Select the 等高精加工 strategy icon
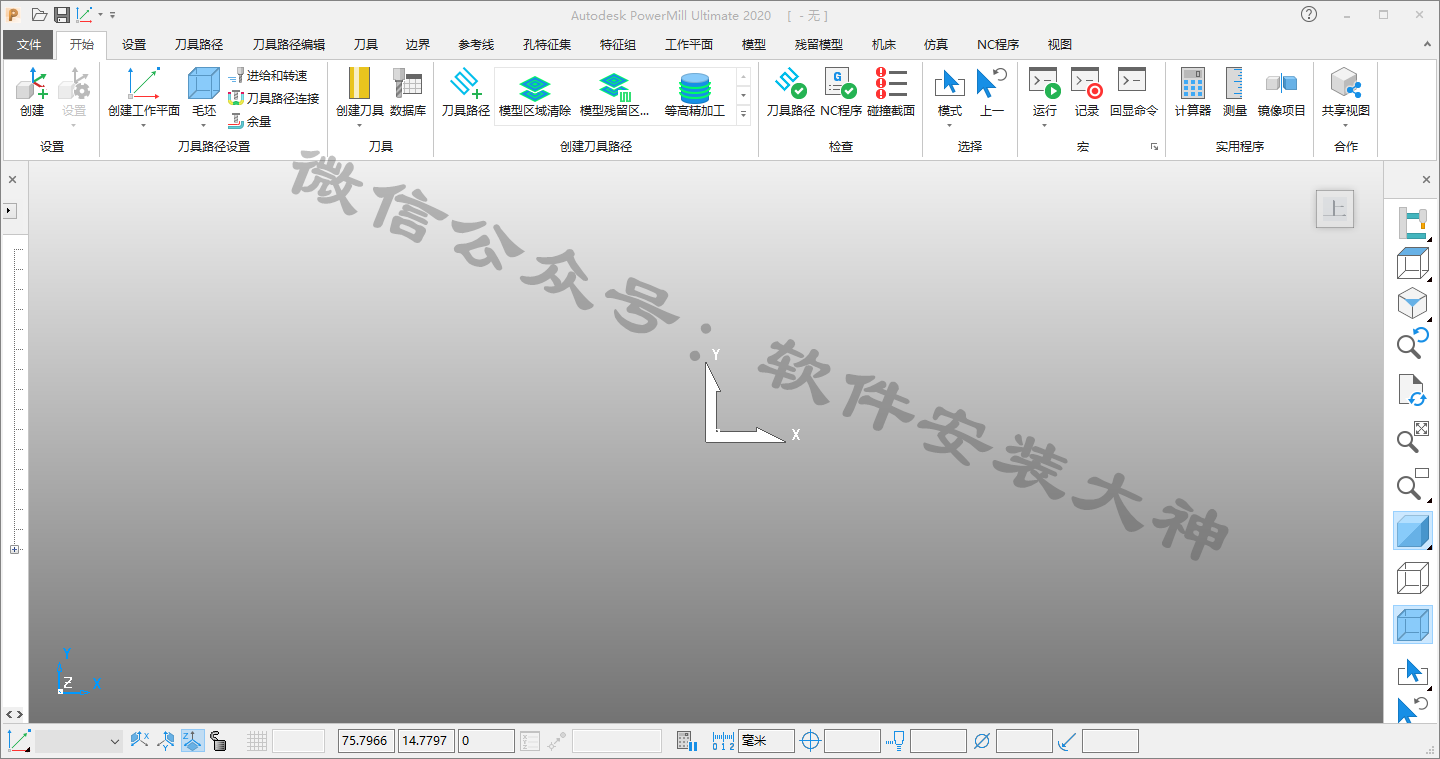1440x759 pixels. (x=694, y=95)
